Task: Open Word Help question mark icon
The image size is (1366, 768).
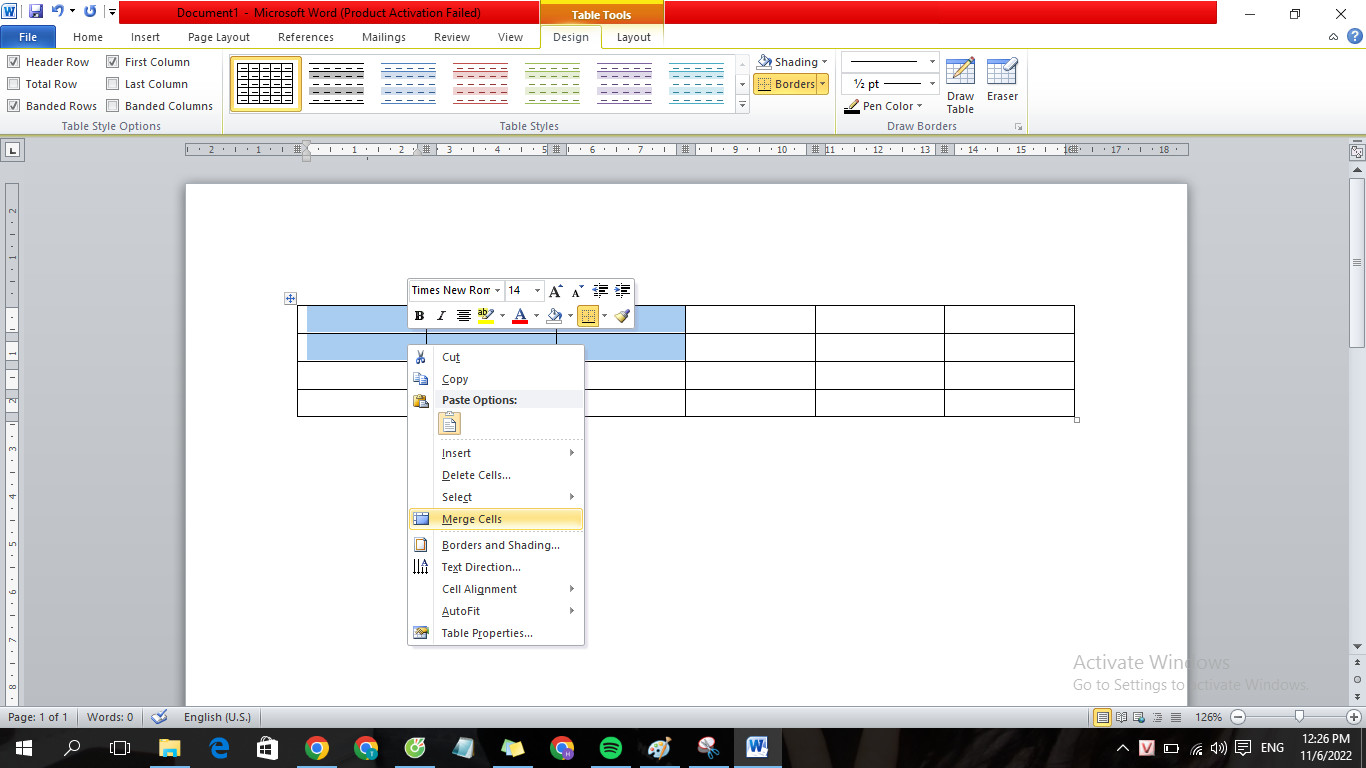Action: (x=1354, y=36)
